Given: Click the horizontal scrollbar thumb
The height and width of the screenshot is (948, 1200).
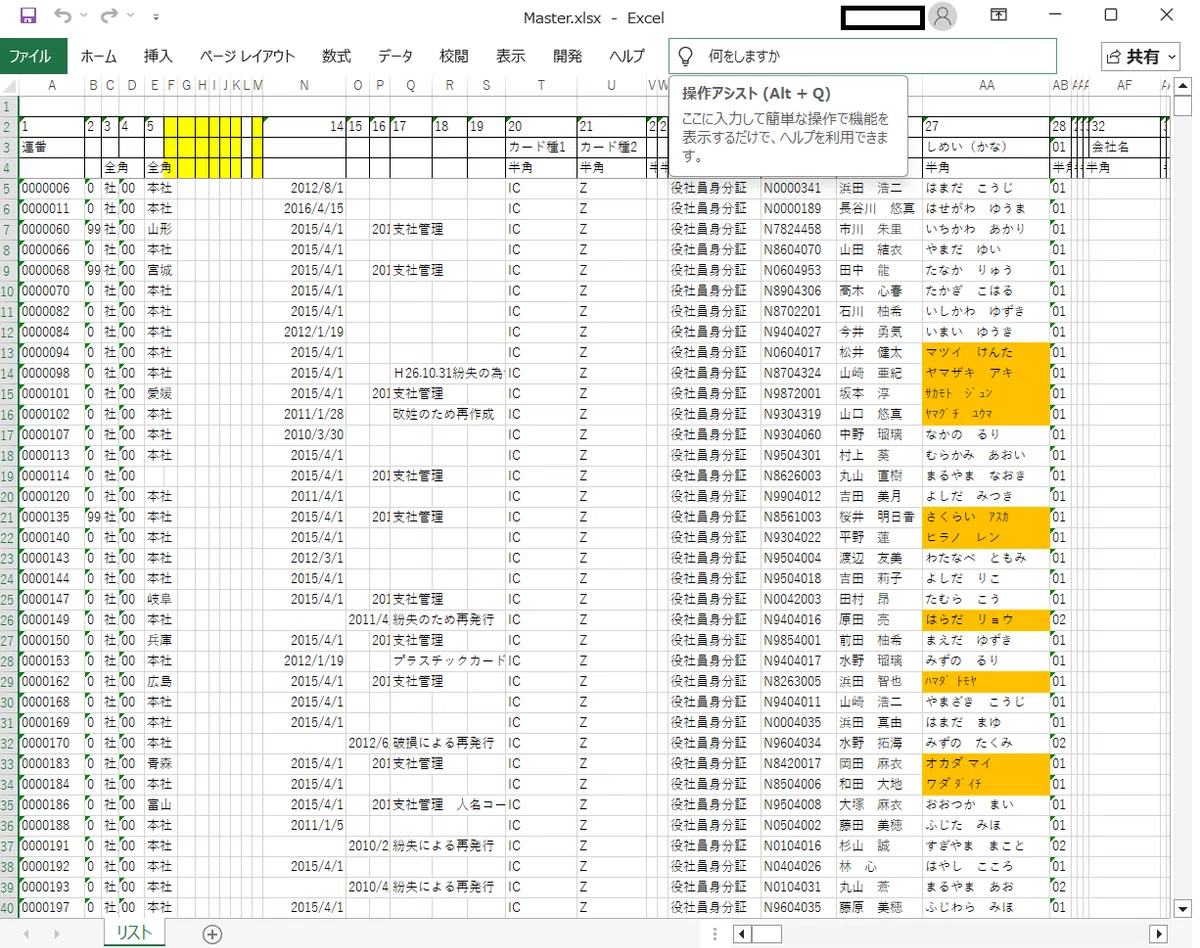Looking at the screenshot, I should [x=767, y=934].
